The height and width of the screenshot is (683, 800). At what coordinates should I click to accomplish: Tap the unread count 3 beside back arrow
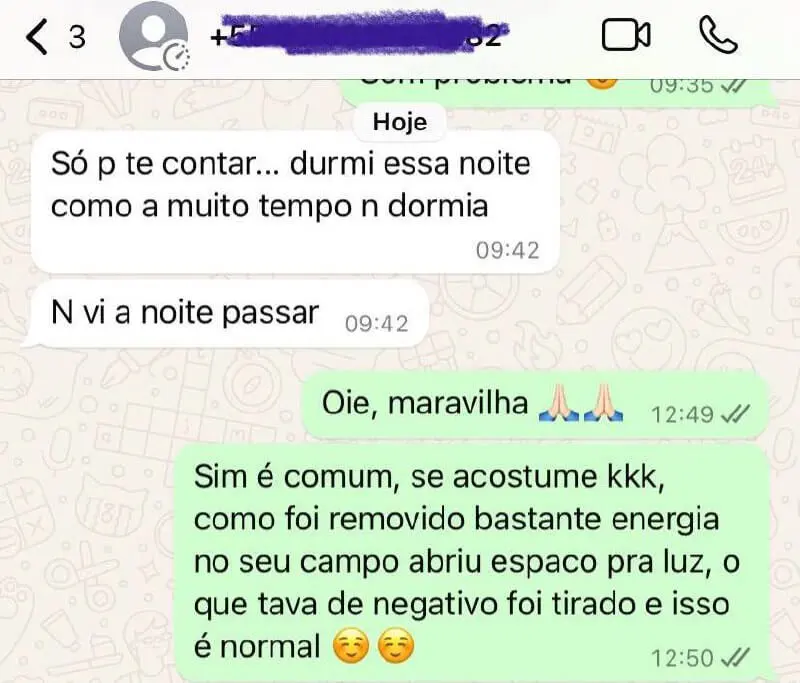(77, 37)
